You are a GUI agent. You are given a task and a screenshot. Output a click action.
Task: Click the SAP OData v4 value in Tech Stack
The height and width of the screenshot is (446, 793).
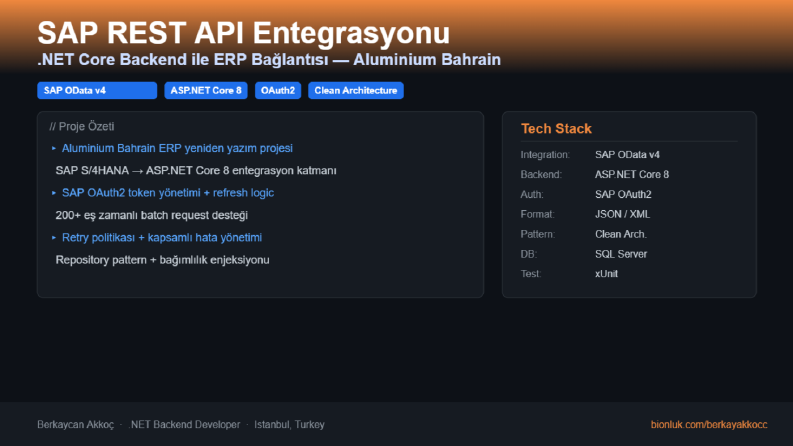627,155
